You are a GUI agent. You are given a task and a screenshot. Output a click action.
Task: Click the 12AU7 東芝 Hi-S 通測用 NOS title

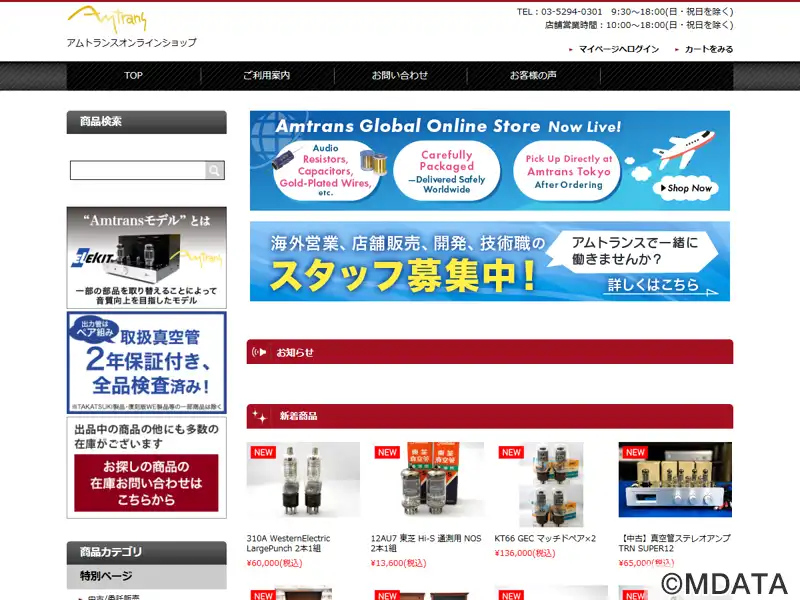[426, 543]
